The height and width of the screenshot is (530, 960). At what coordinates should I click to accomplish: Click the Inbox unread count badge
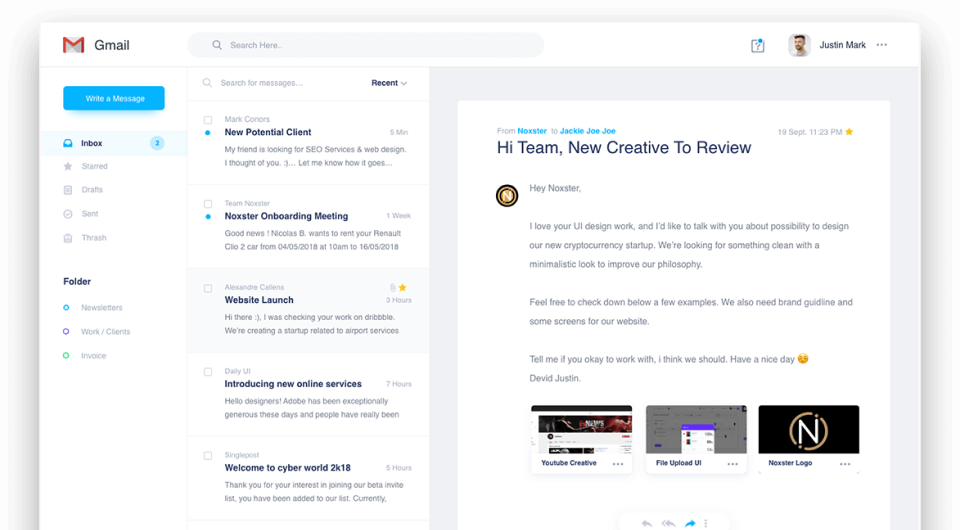tap(157, 143)
